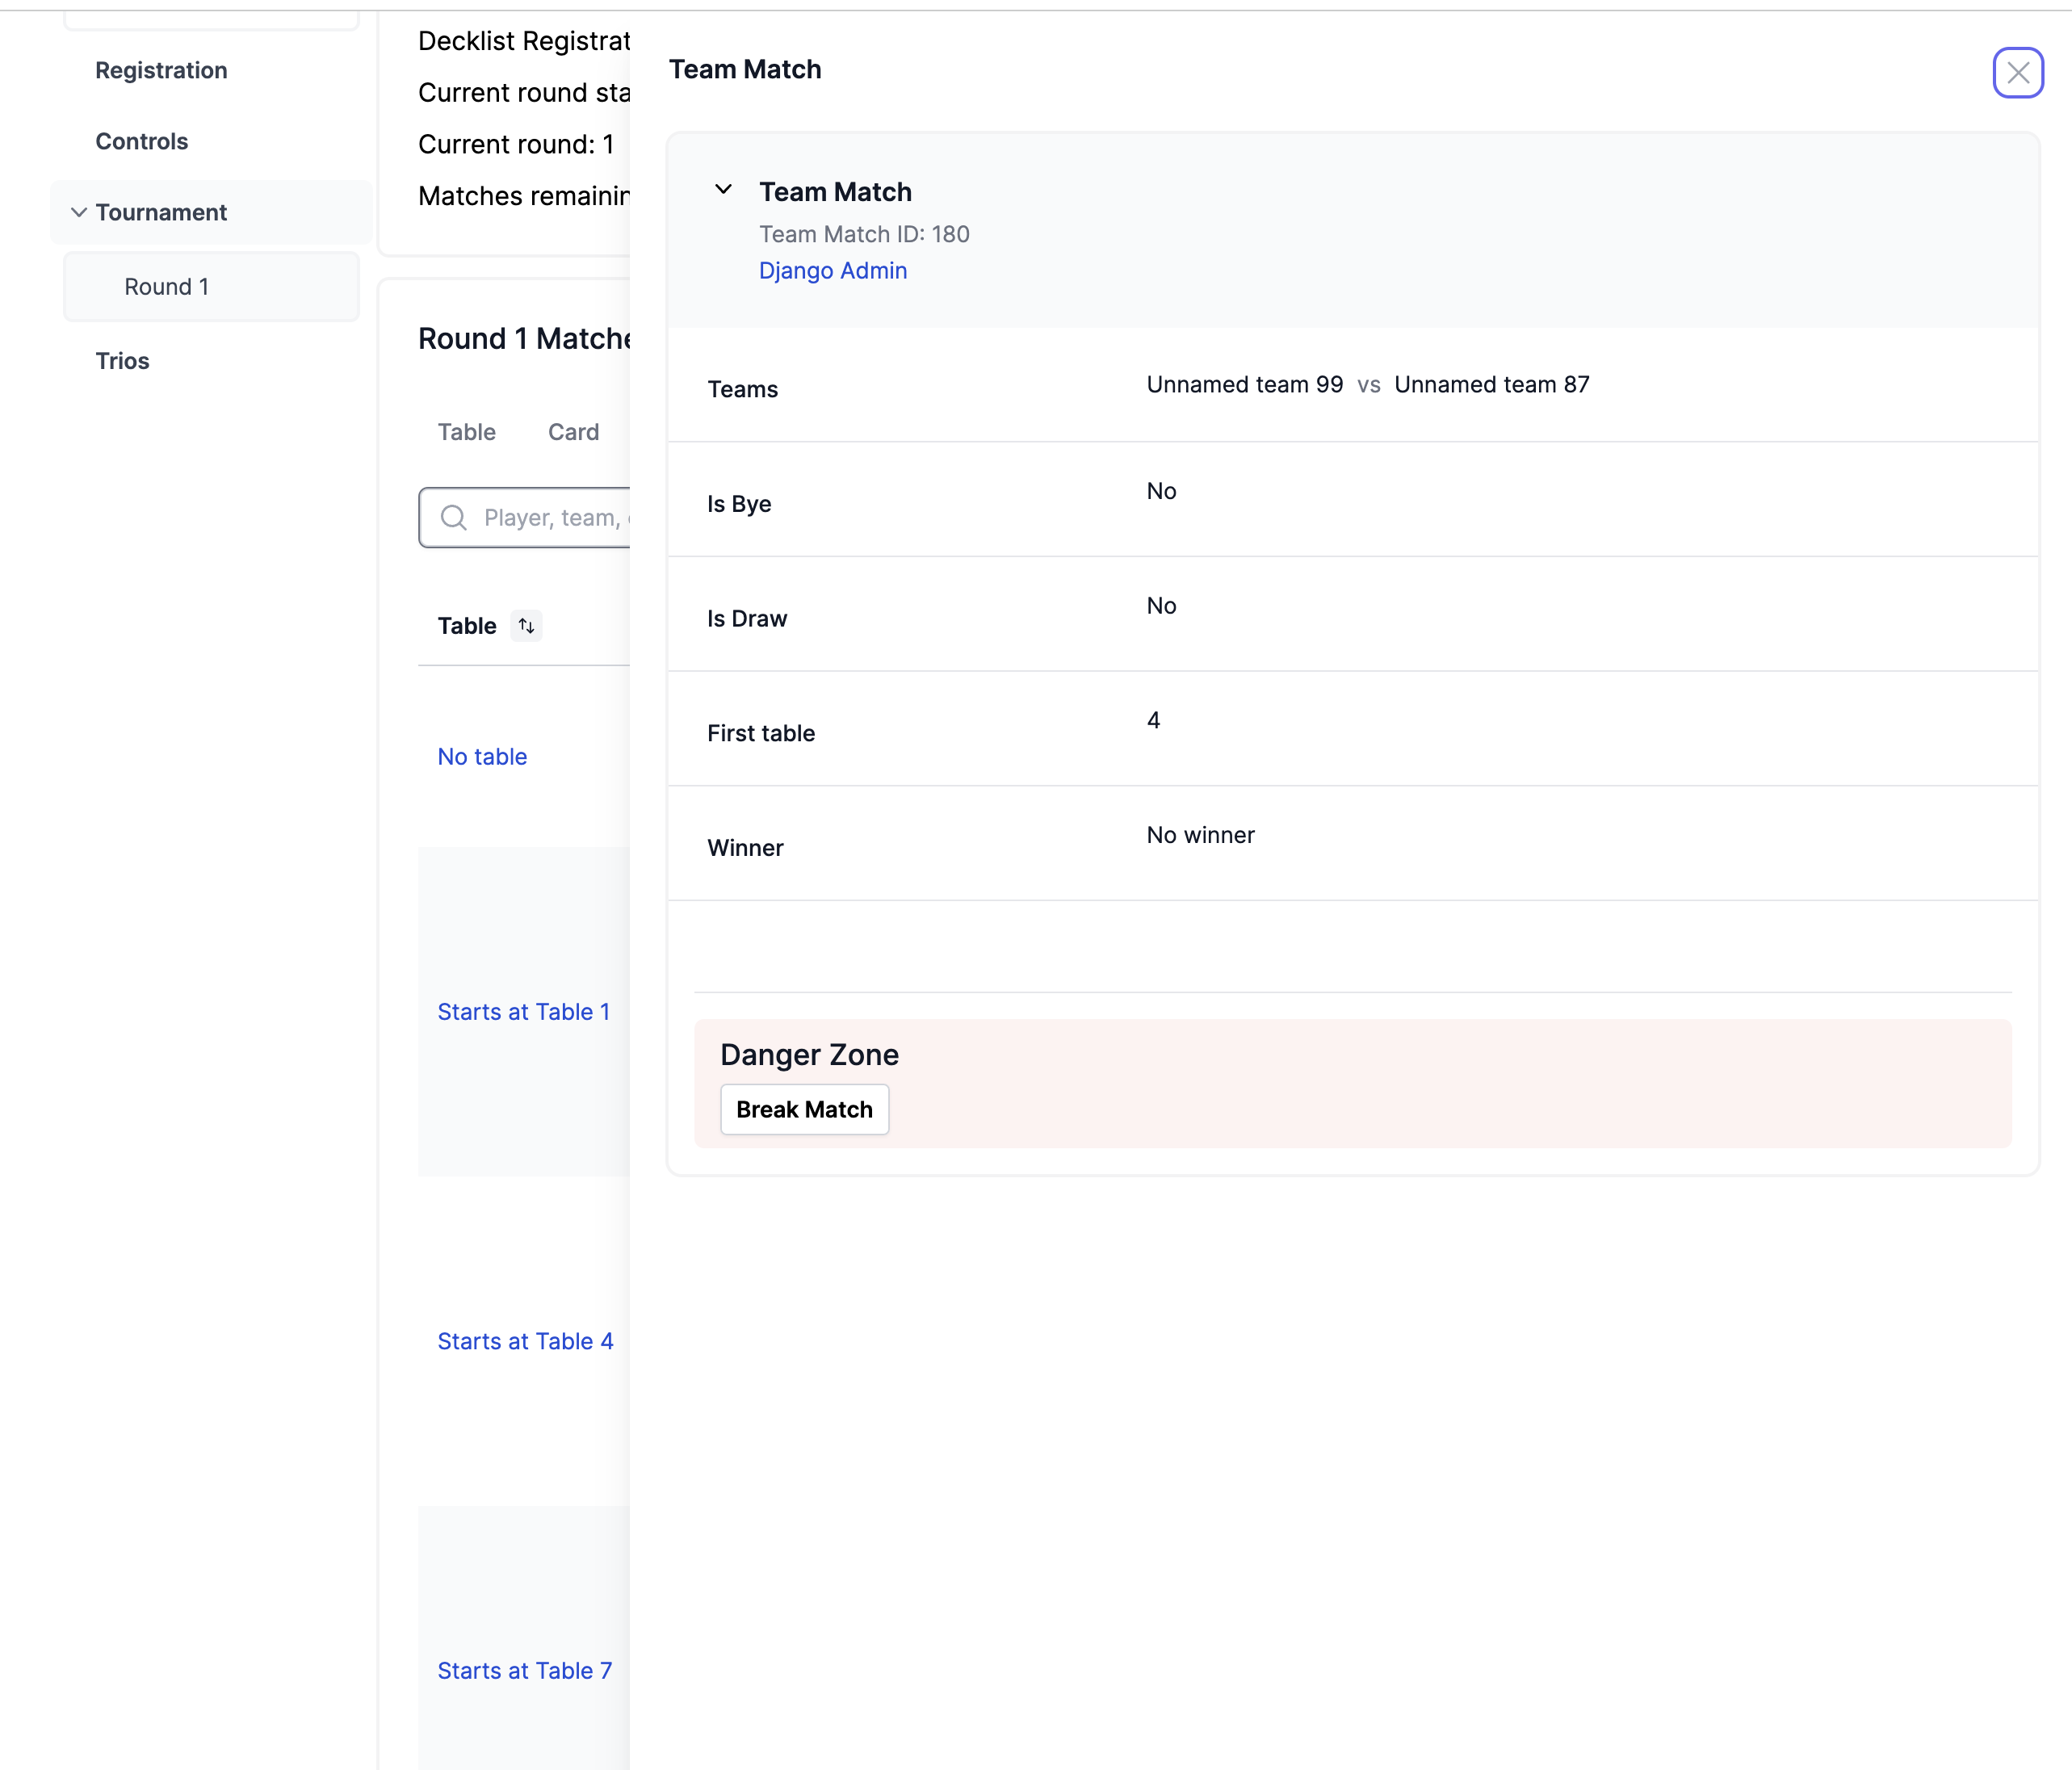Screen dimensions: 2072x1770
Task: Close the Team Match panel
Action: point(2017,73)
